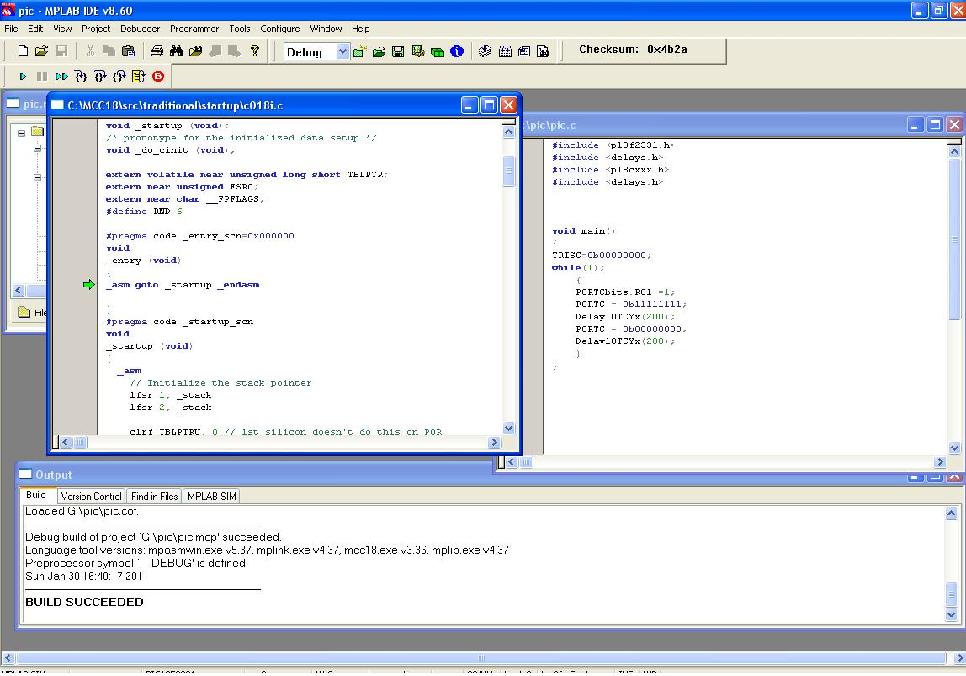Image resolution: width=966 pixels, height=676 pixels.
Task: Switch to the Find in Files tab
Action: point(154,496)
